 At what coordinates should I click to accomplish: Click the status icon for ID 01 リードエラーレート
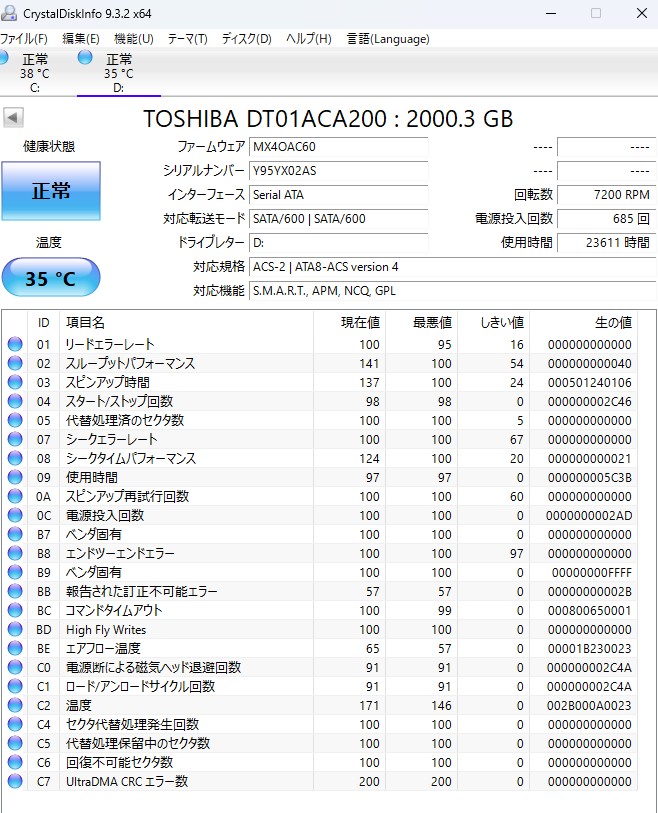pos(15,344)
